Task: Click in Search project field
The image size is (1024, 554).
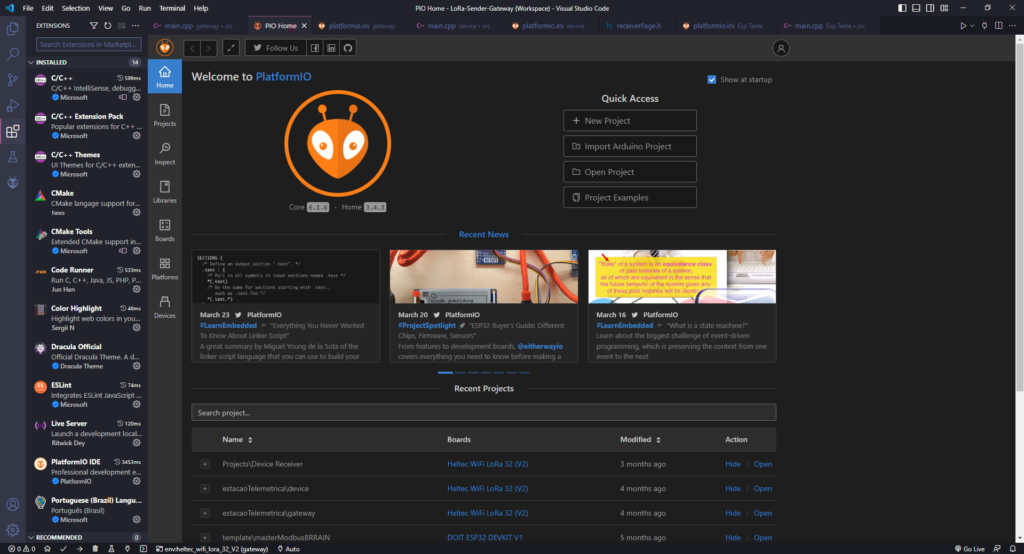Action: pyautogui.click(x=483, y=412)
